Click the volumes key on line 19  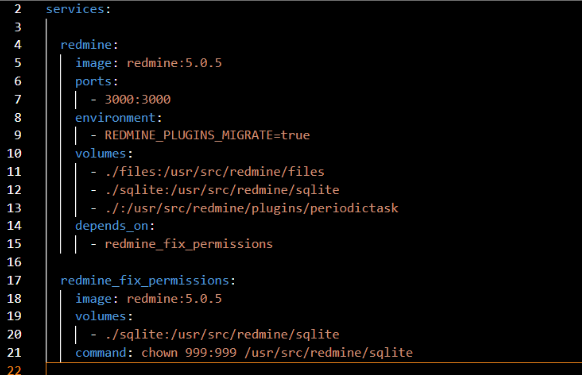101,316
